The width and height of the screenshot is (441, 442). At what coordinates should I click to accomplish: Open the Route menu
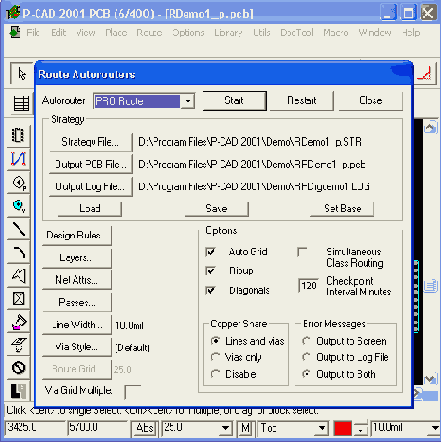click(x=149, y=33)
